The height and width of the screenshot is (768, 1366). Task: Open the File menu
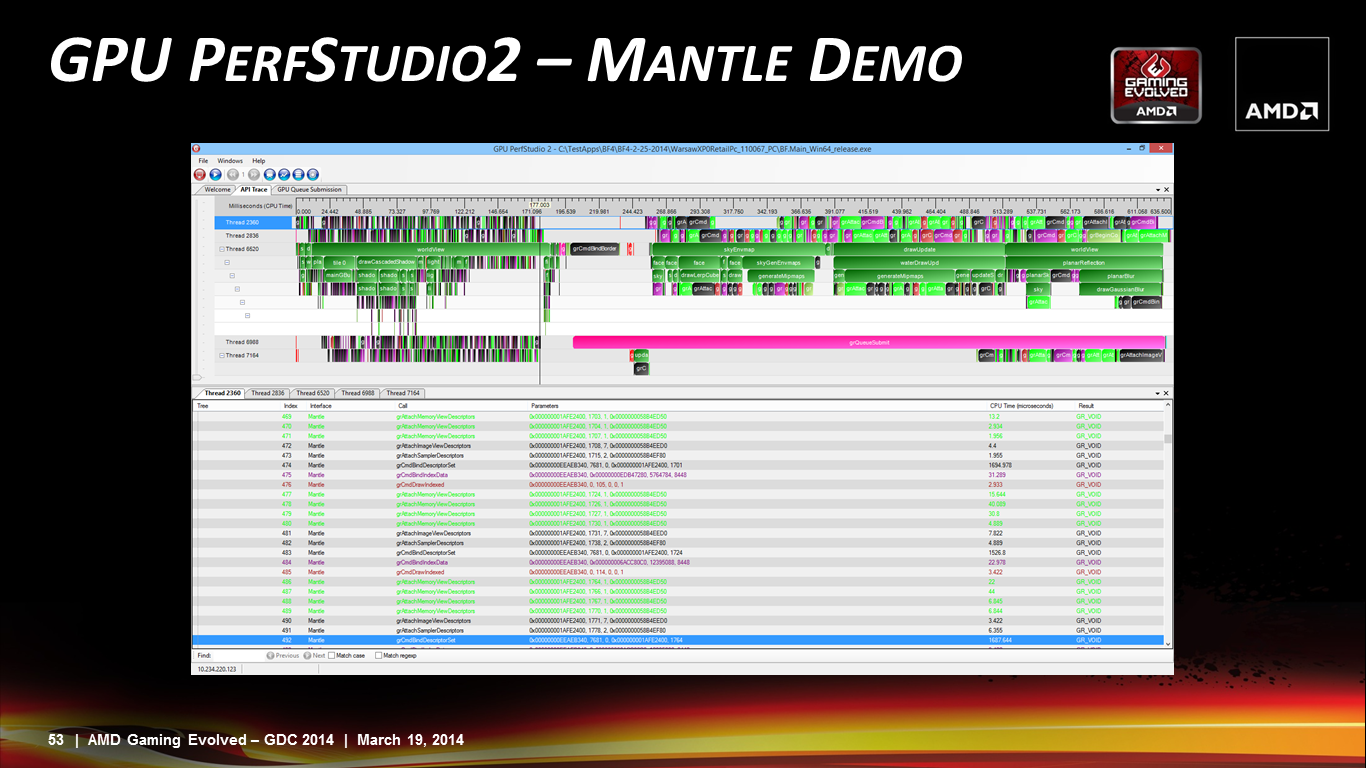pos(203,161)
